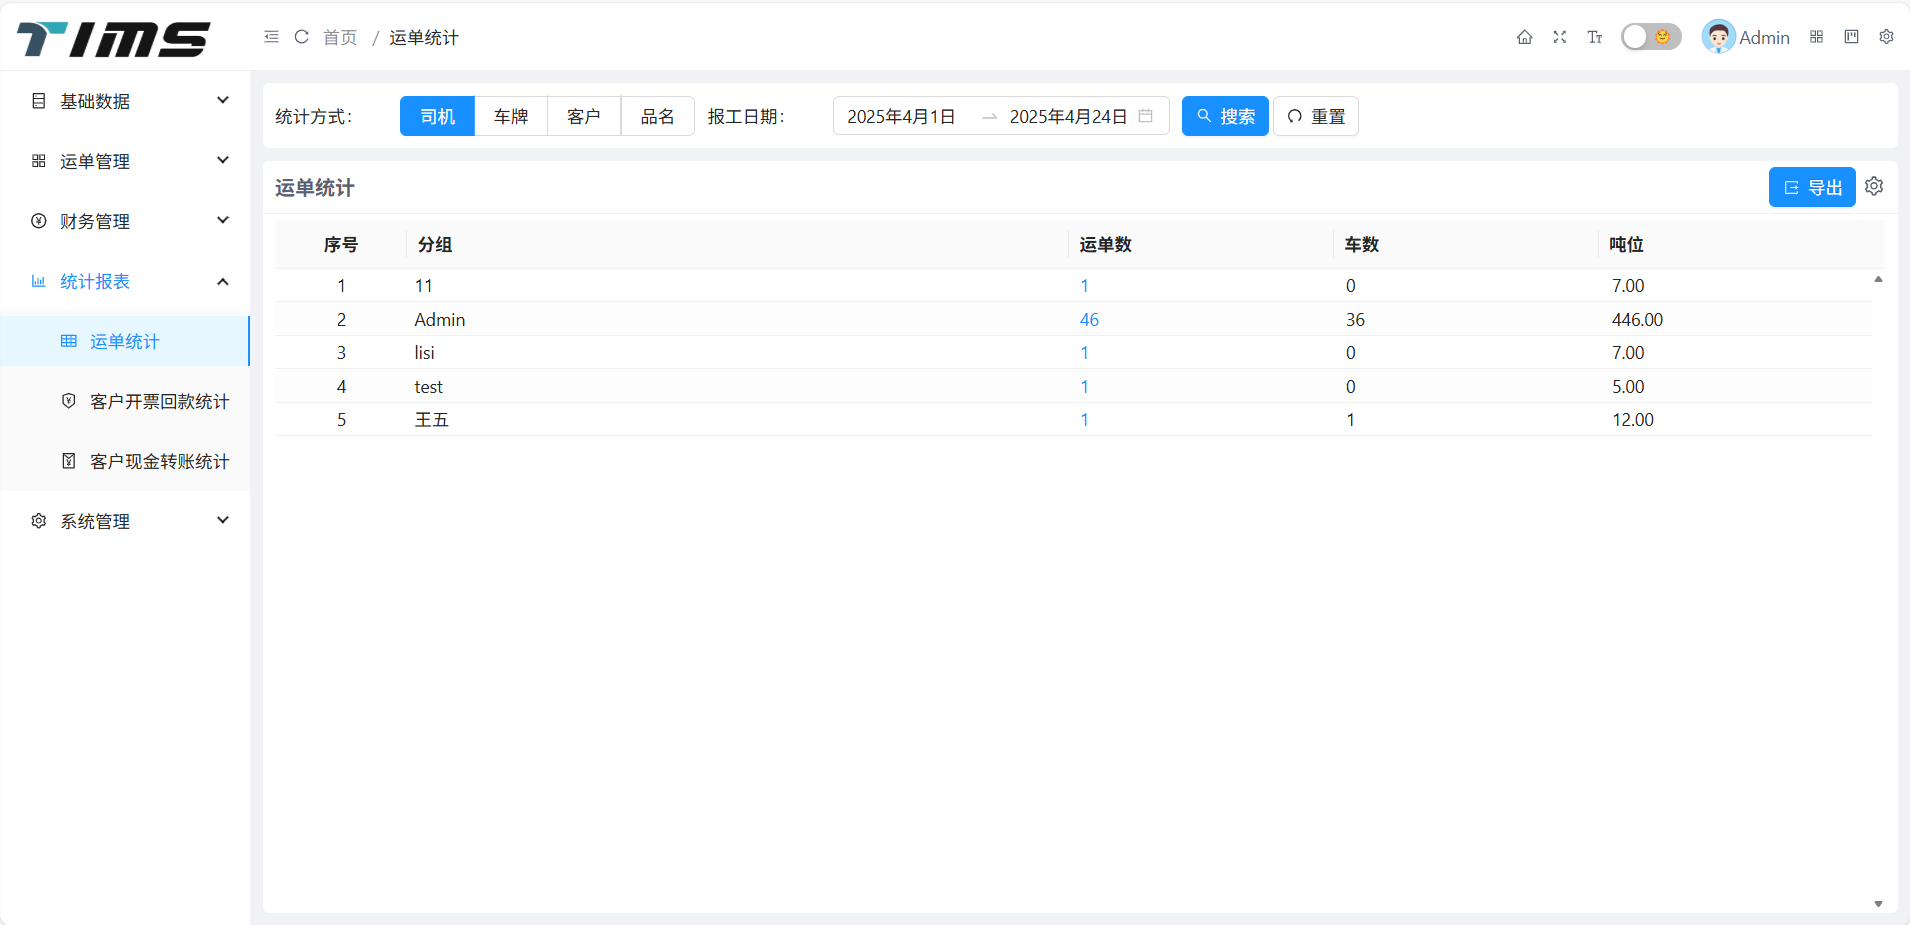Image resolution: width=1910 pixels, height=925 pixels.
Task: Click the sidebar collapse menu icon
Action: 271,37
